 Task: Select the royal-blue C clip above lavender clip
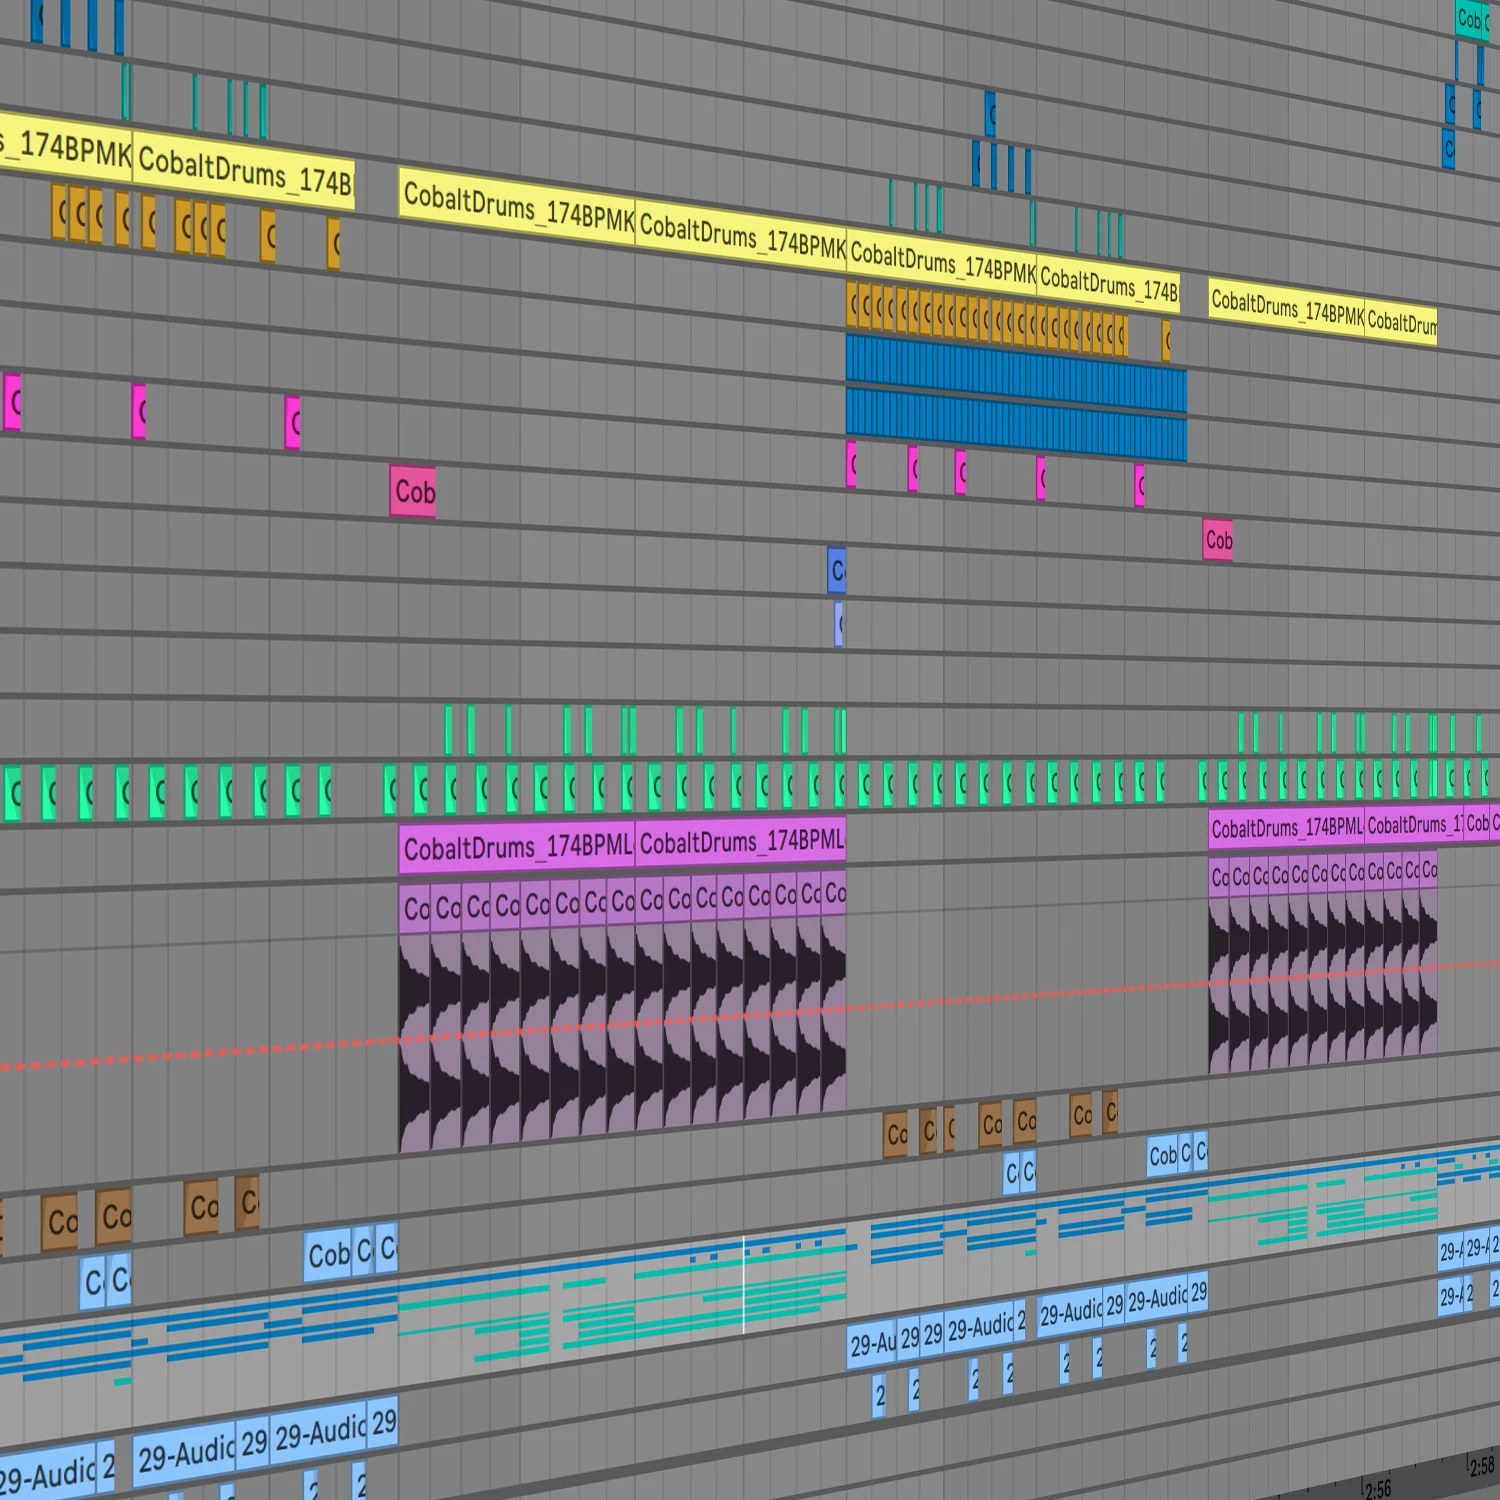point(837,570)
